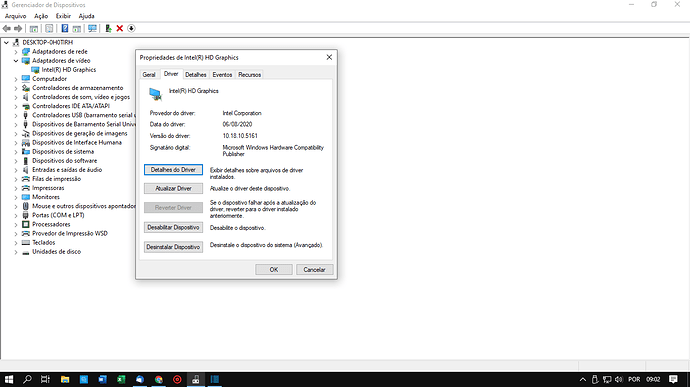The height and width of the screenshot is (387, 690).
Task: Expand Dispositivos de sistema
Action: 16,152
